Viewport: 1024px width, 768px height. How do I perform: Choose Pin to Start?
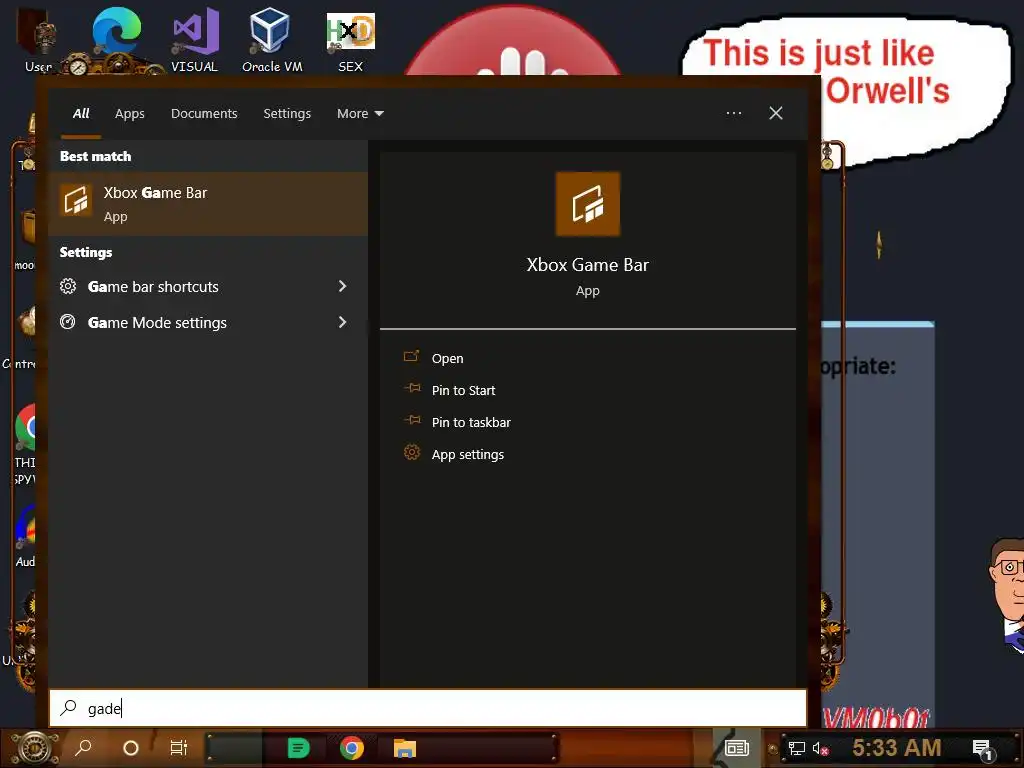464,390
